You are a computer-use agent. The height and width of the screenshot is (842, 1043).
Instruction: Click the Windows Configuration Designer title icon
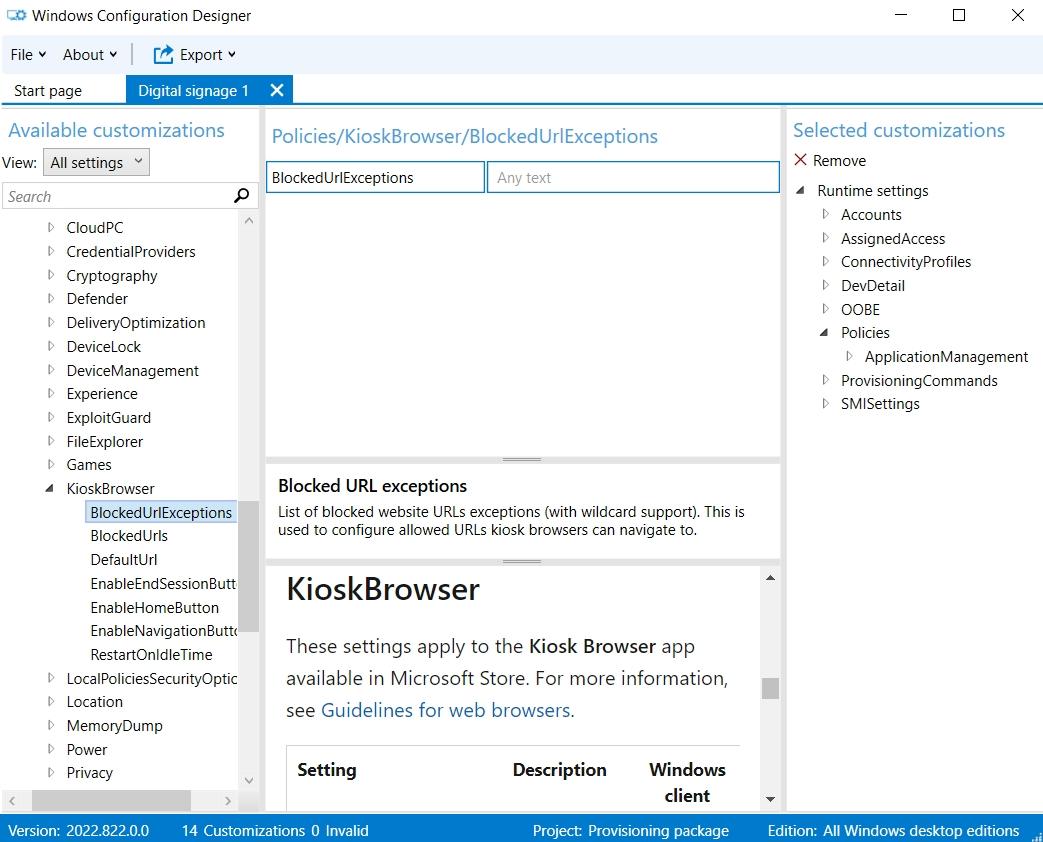click(x=17, y=16)
